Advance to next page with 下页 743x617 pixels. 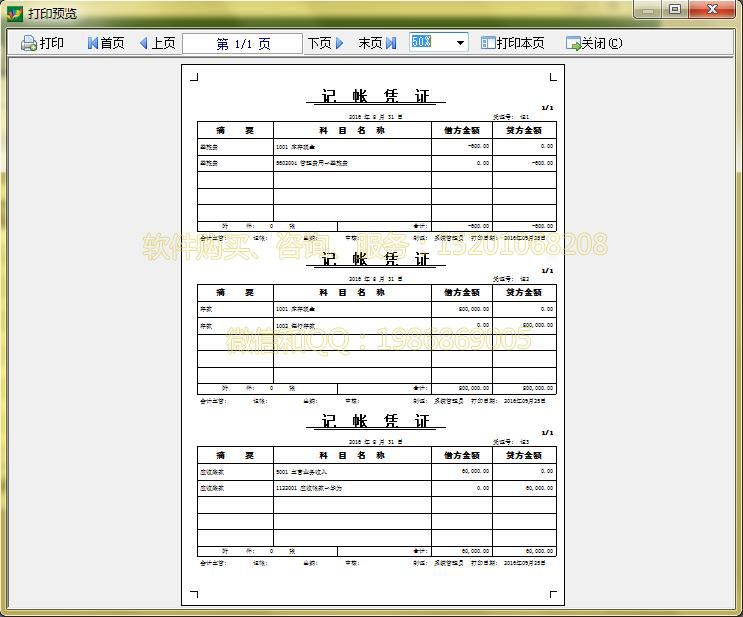[326, 43]
